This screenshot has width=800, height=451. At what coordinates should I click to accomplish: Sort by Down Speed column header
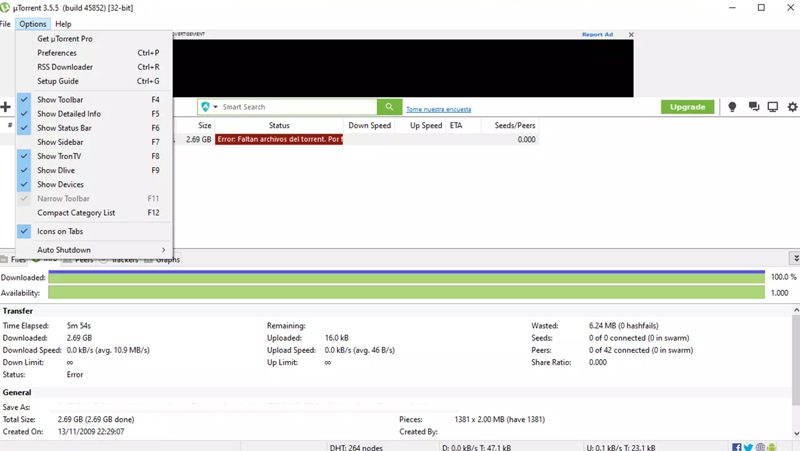369,126
